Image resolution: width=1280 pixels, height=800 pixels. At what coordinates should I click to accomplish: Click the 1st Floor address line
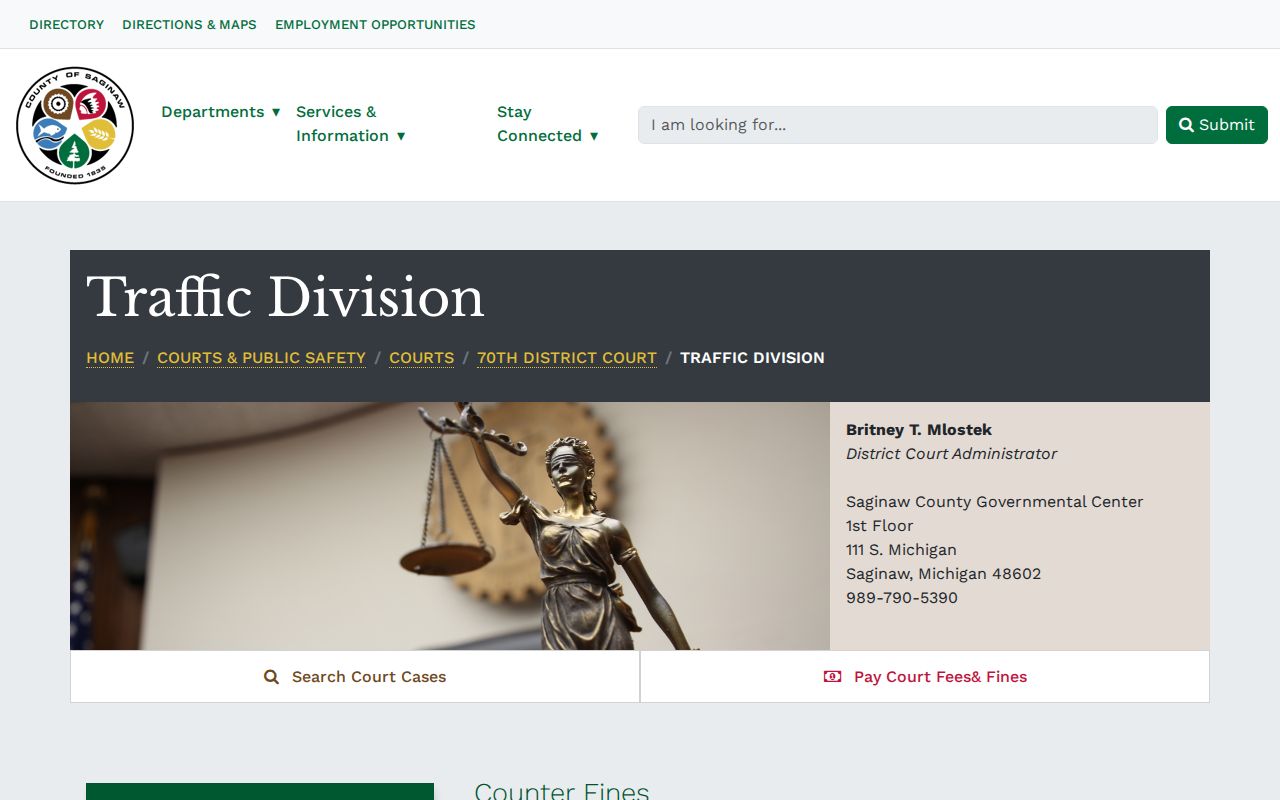click(880, 526)
